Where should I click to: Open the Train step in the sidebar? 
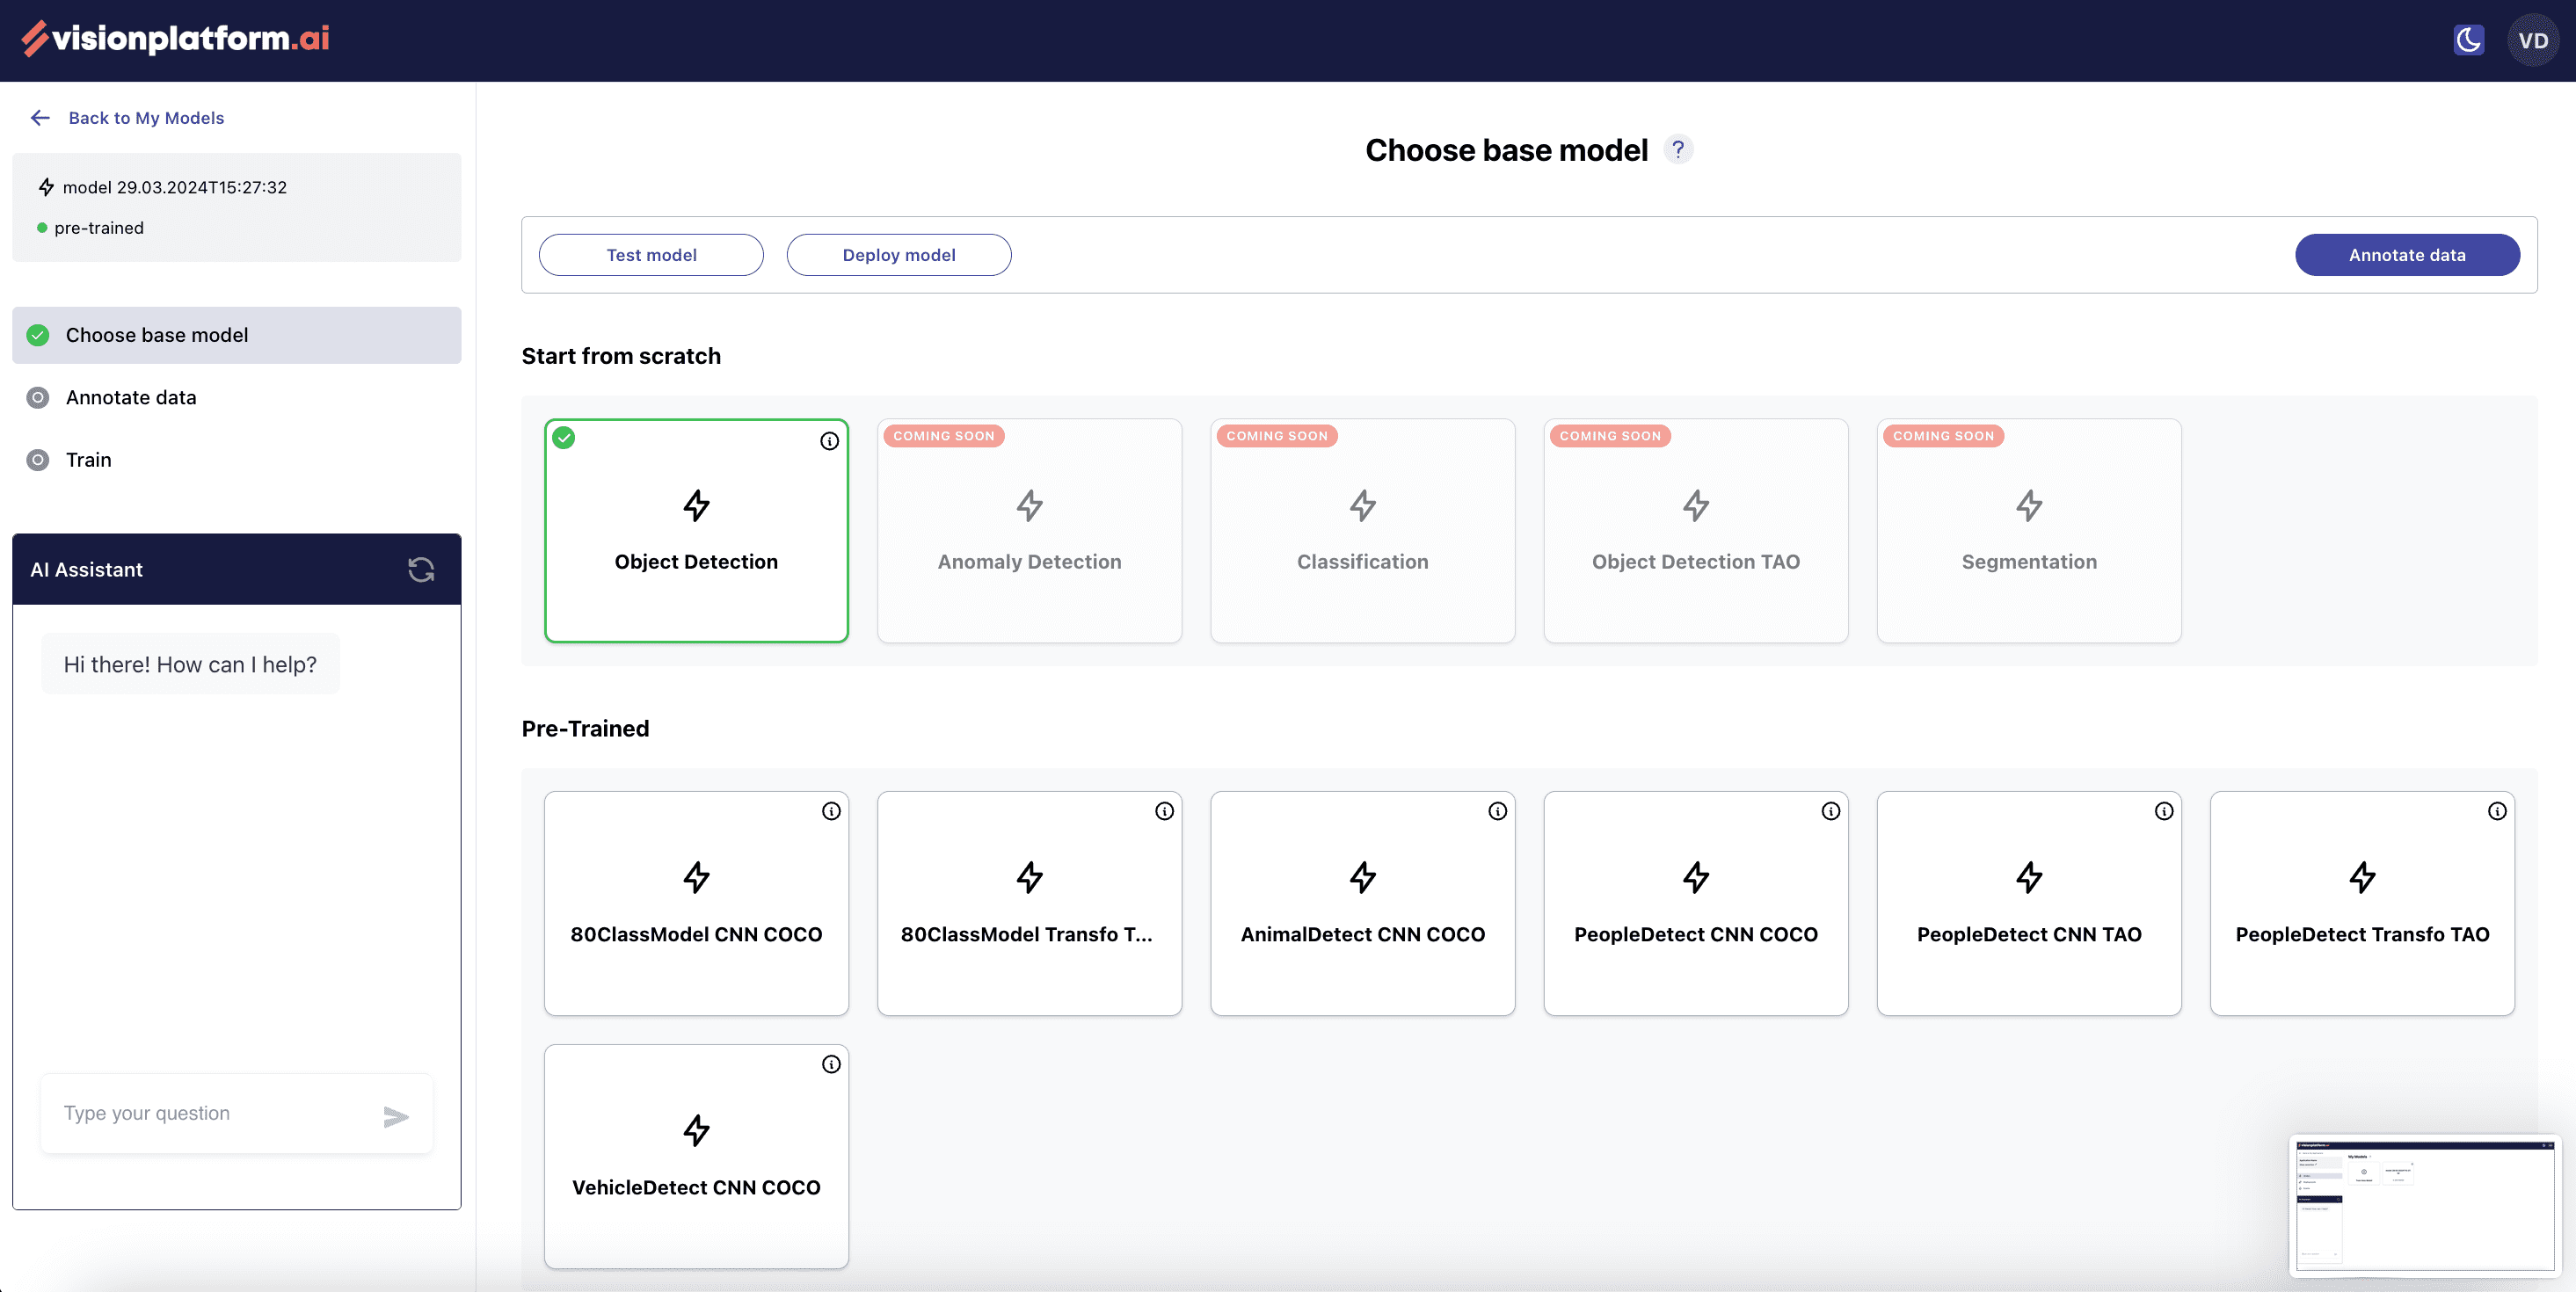[x=88, y=459]
